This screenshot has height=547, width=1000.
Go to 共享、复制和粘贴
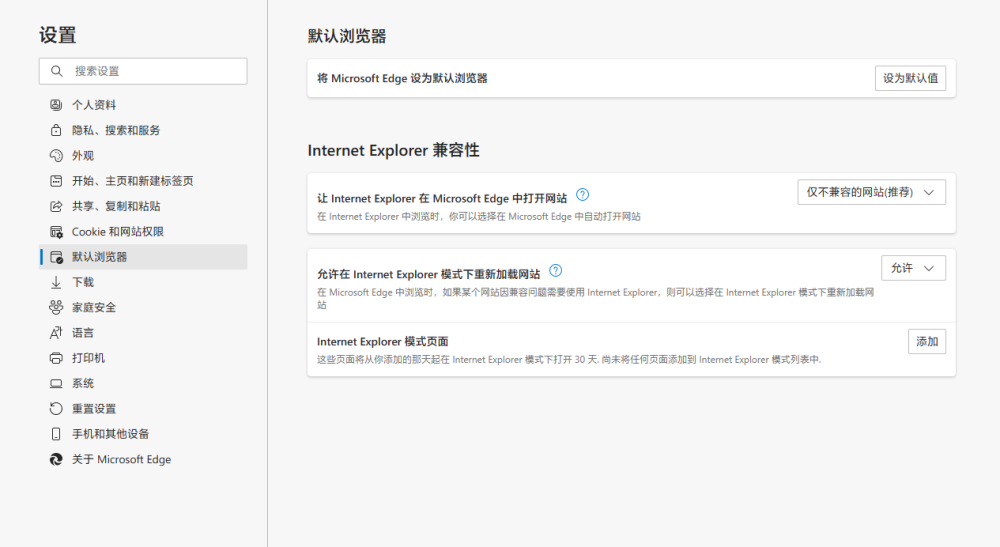[143, 206]
